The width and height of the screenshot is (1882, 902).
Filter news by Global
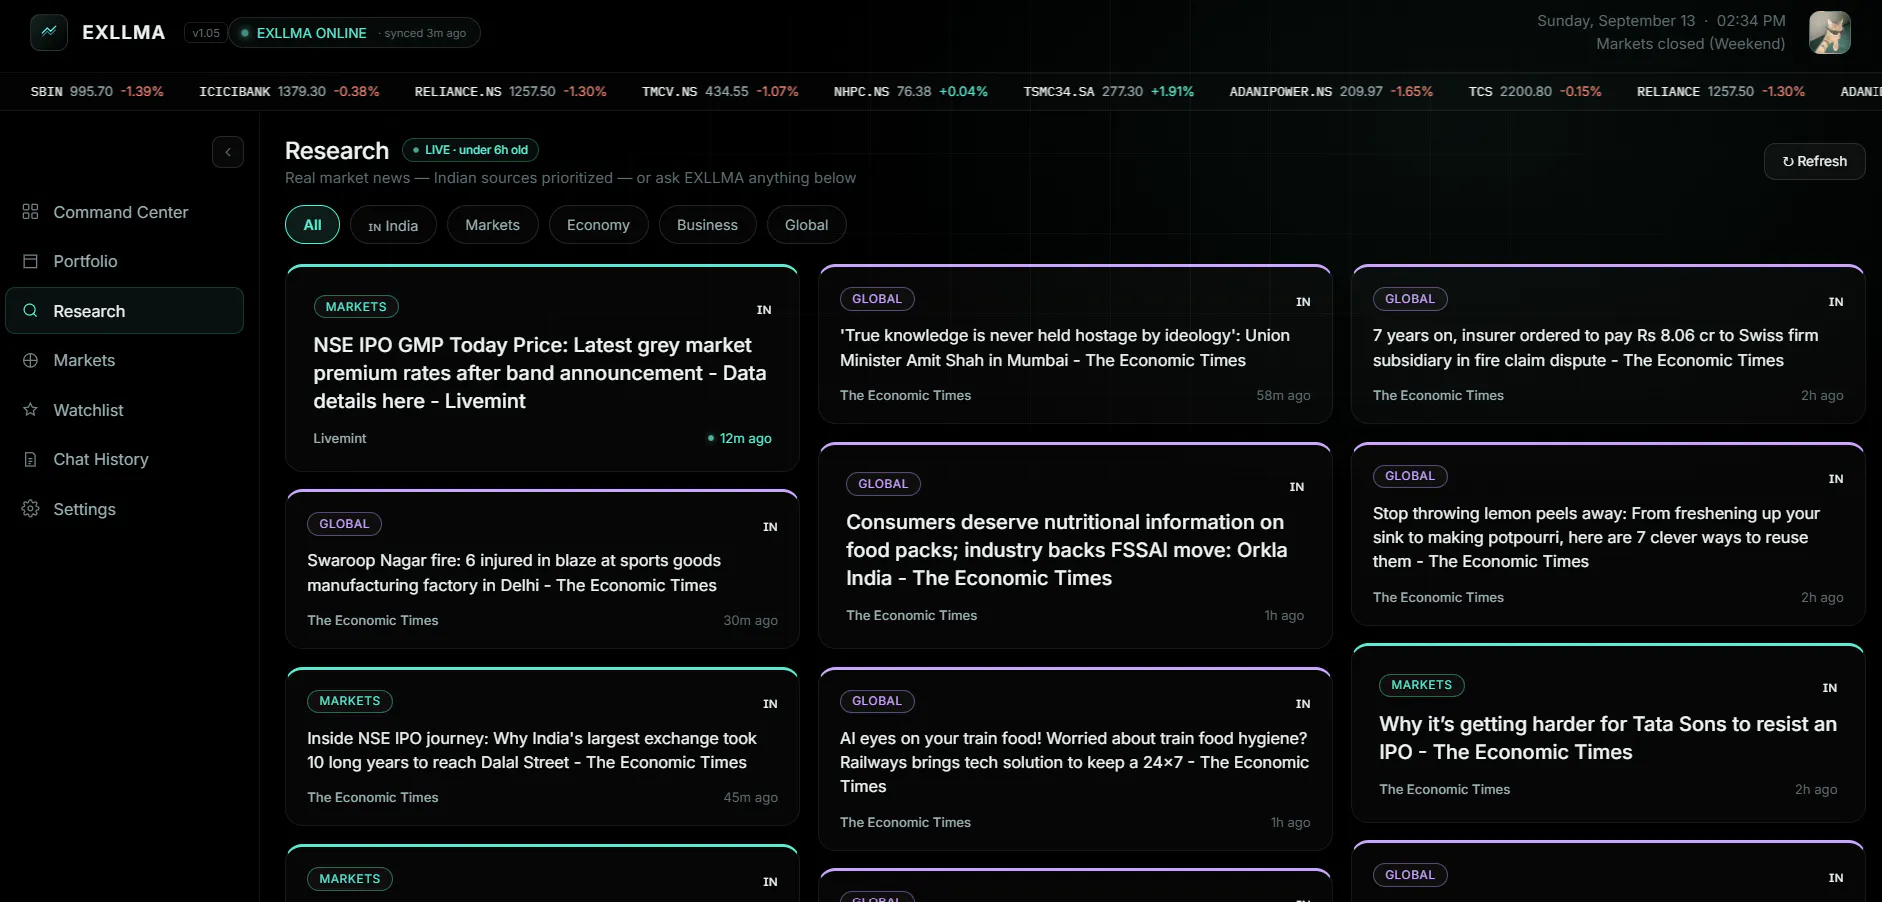tap(806, 225)
